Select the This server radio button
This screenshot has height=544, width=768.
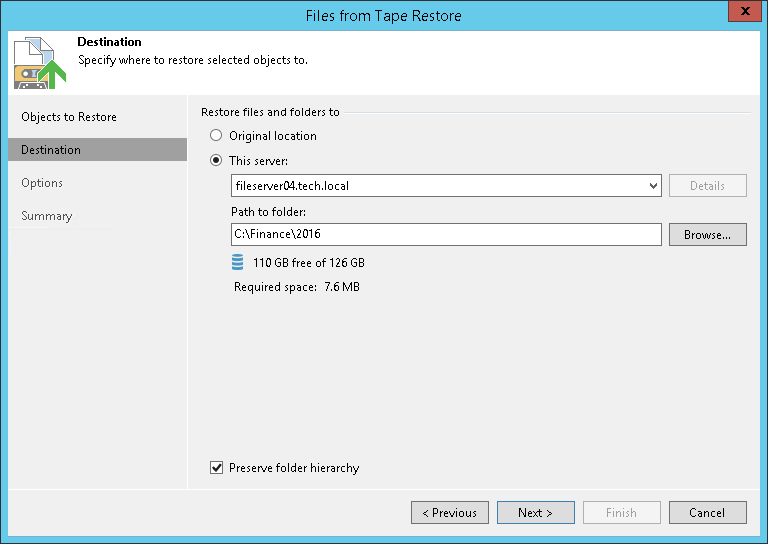coord(216,160)
